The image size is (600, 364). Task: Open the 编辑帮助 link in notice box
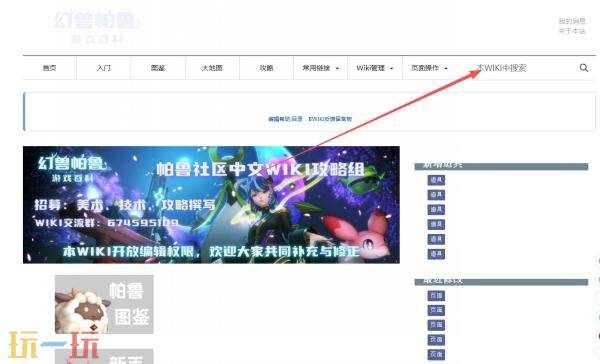pos(285,119)
